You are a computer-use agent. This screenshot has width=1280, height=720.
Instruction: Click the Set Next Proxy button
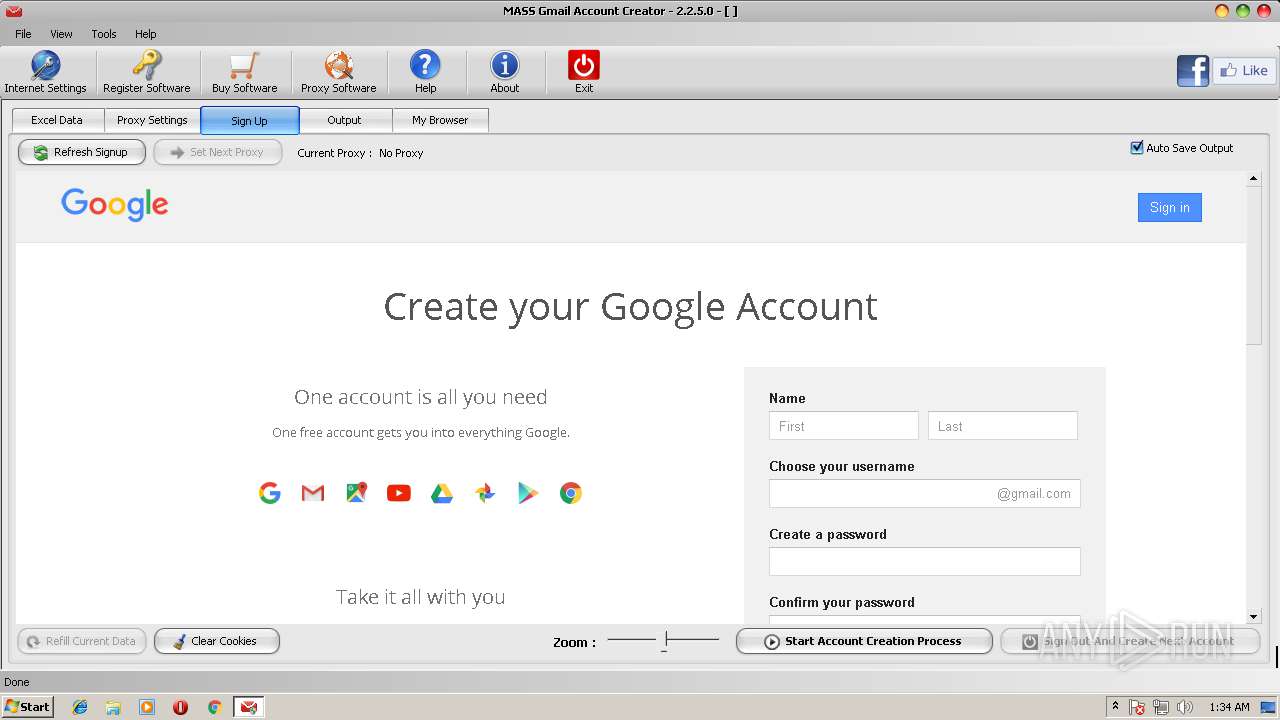click(x=218, y=152)
